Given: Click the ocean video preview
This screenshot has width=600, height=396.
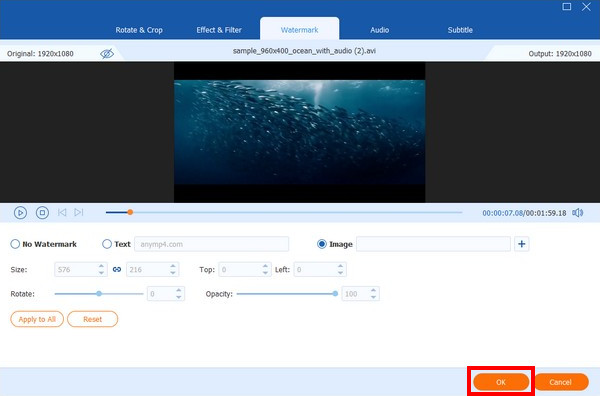Looking at the screenshot, I should 300,132.
